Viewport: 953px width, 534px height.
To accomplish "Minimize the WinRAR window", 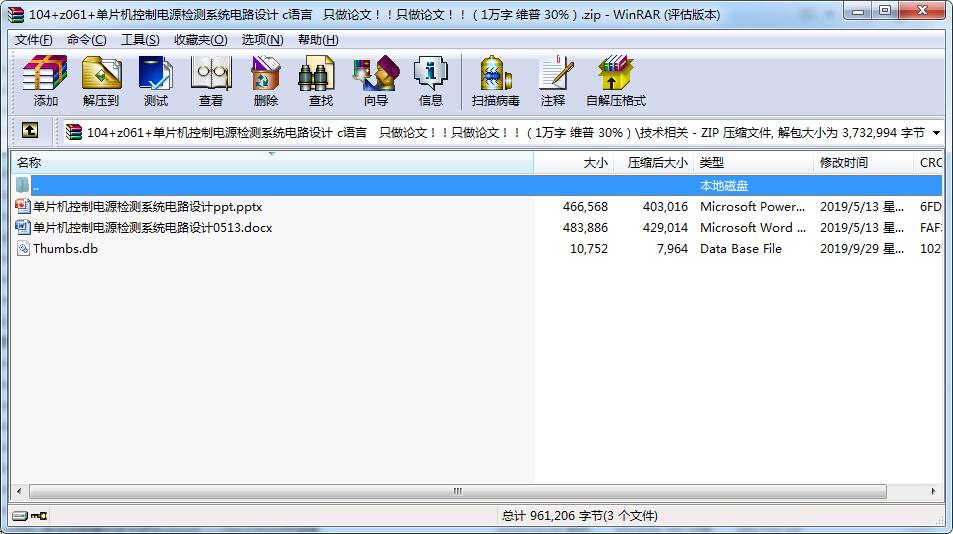I will click(858, 11).
